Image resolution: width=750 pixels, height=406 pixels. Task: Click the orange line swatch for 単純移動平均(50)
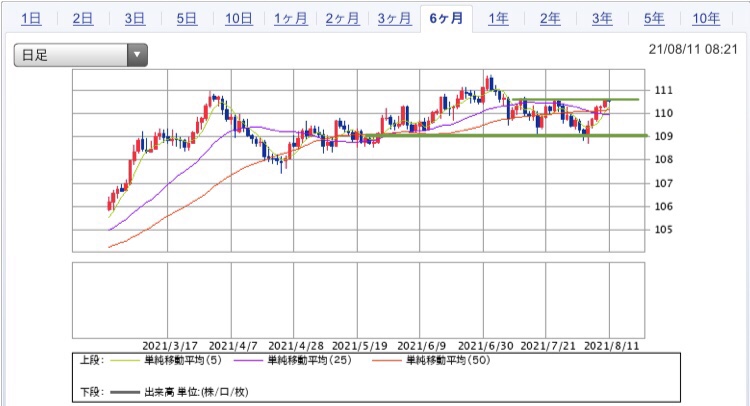tap(386, 361)
